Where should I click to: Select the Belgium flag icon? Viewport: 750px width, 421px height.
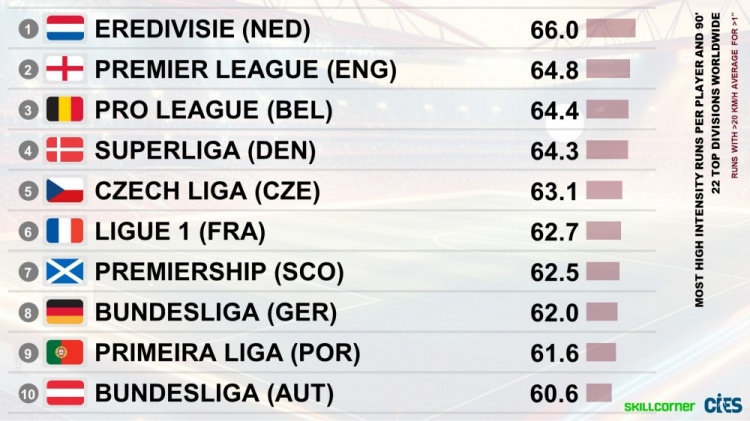click(65, 110)
